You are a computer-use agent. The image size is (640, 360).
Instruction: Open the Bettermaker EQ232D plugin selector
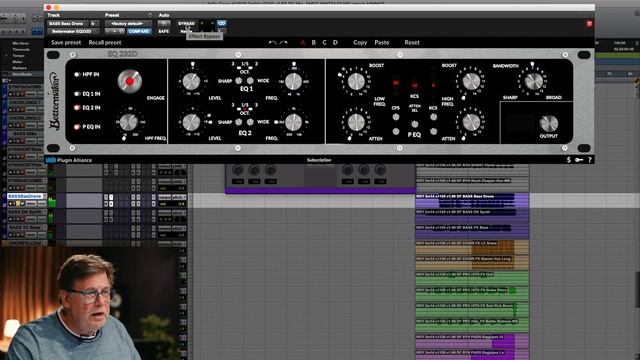click(x=73, y=31)
